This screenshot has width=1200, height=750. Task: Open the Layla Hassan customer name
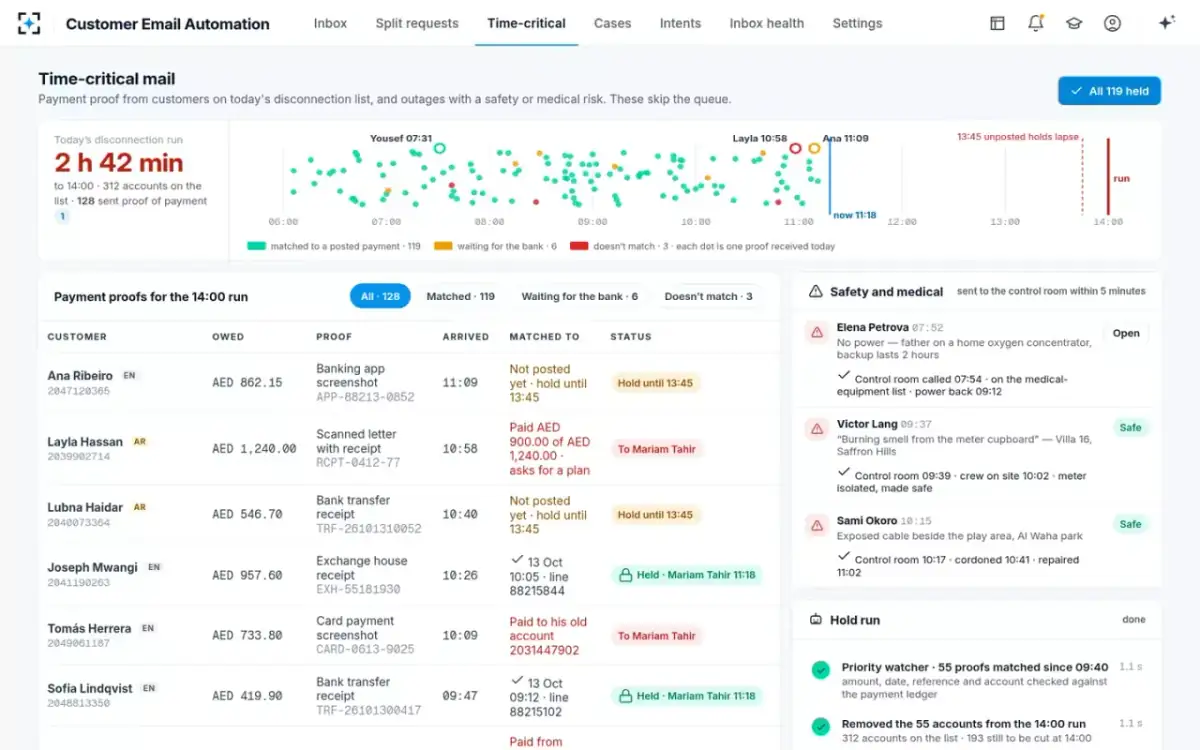click(x=85, y=442)
